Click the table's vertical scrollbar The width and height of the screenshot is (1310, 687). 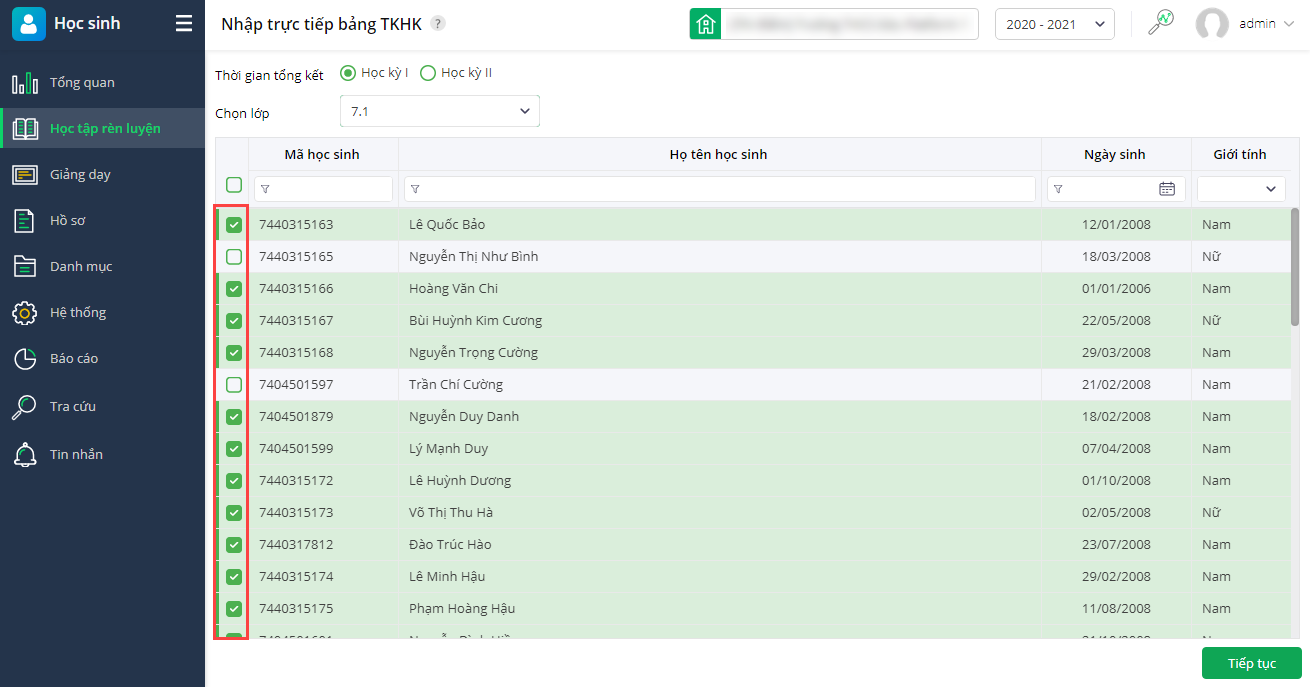point(1295,268)
